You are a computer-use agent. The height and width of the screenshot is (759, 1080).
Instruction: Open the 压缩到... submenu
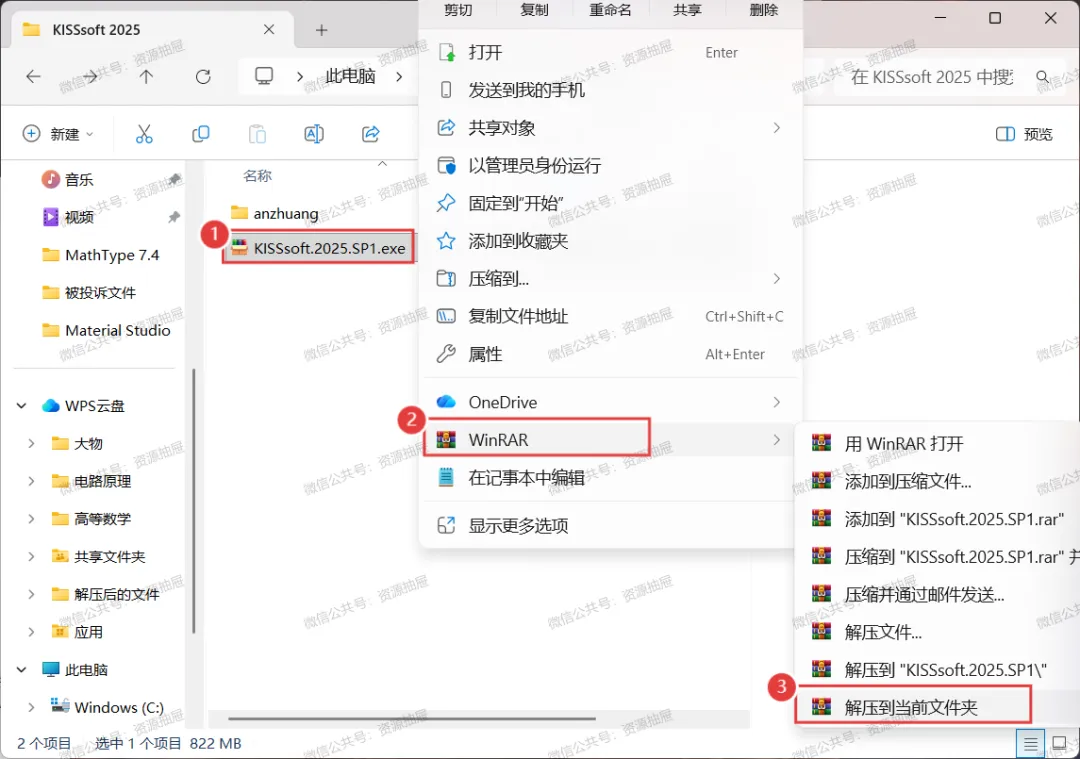pos(610,279)
